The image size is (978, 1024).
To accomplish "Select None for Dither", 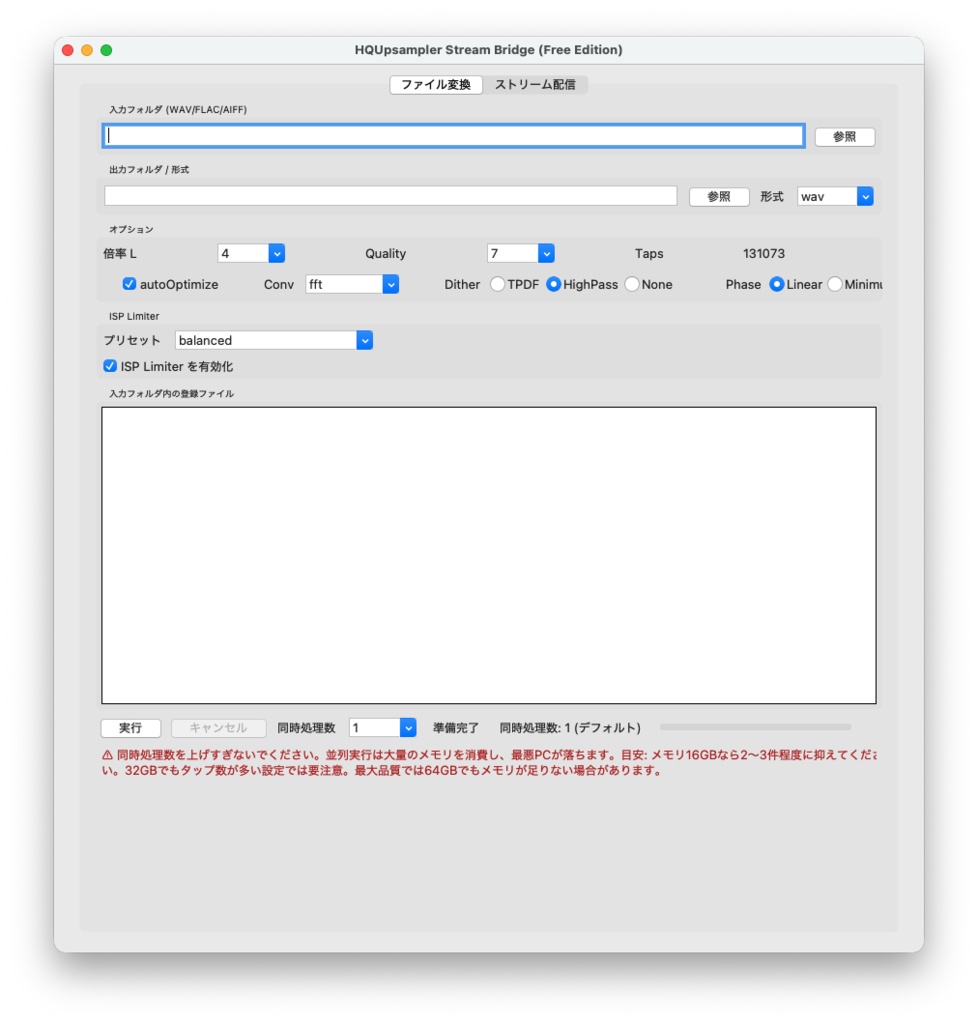I will [x=631, y=284].
